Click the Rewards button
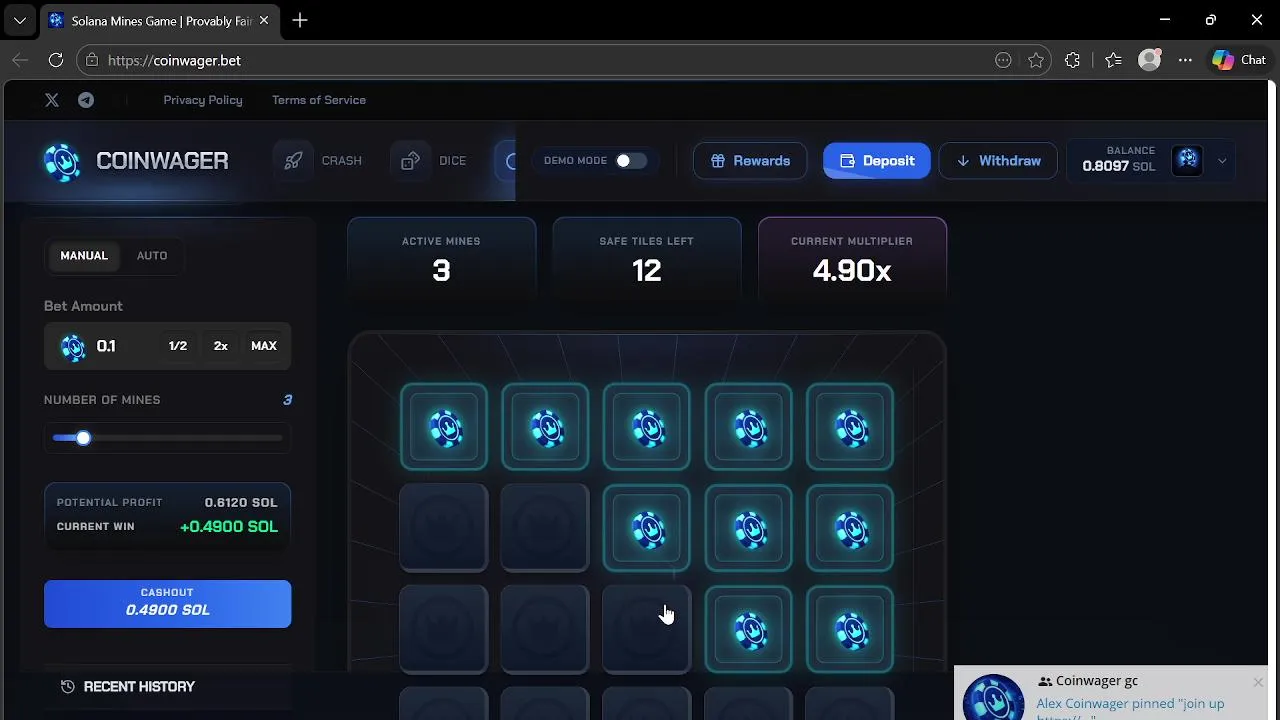 pos(750,161)
